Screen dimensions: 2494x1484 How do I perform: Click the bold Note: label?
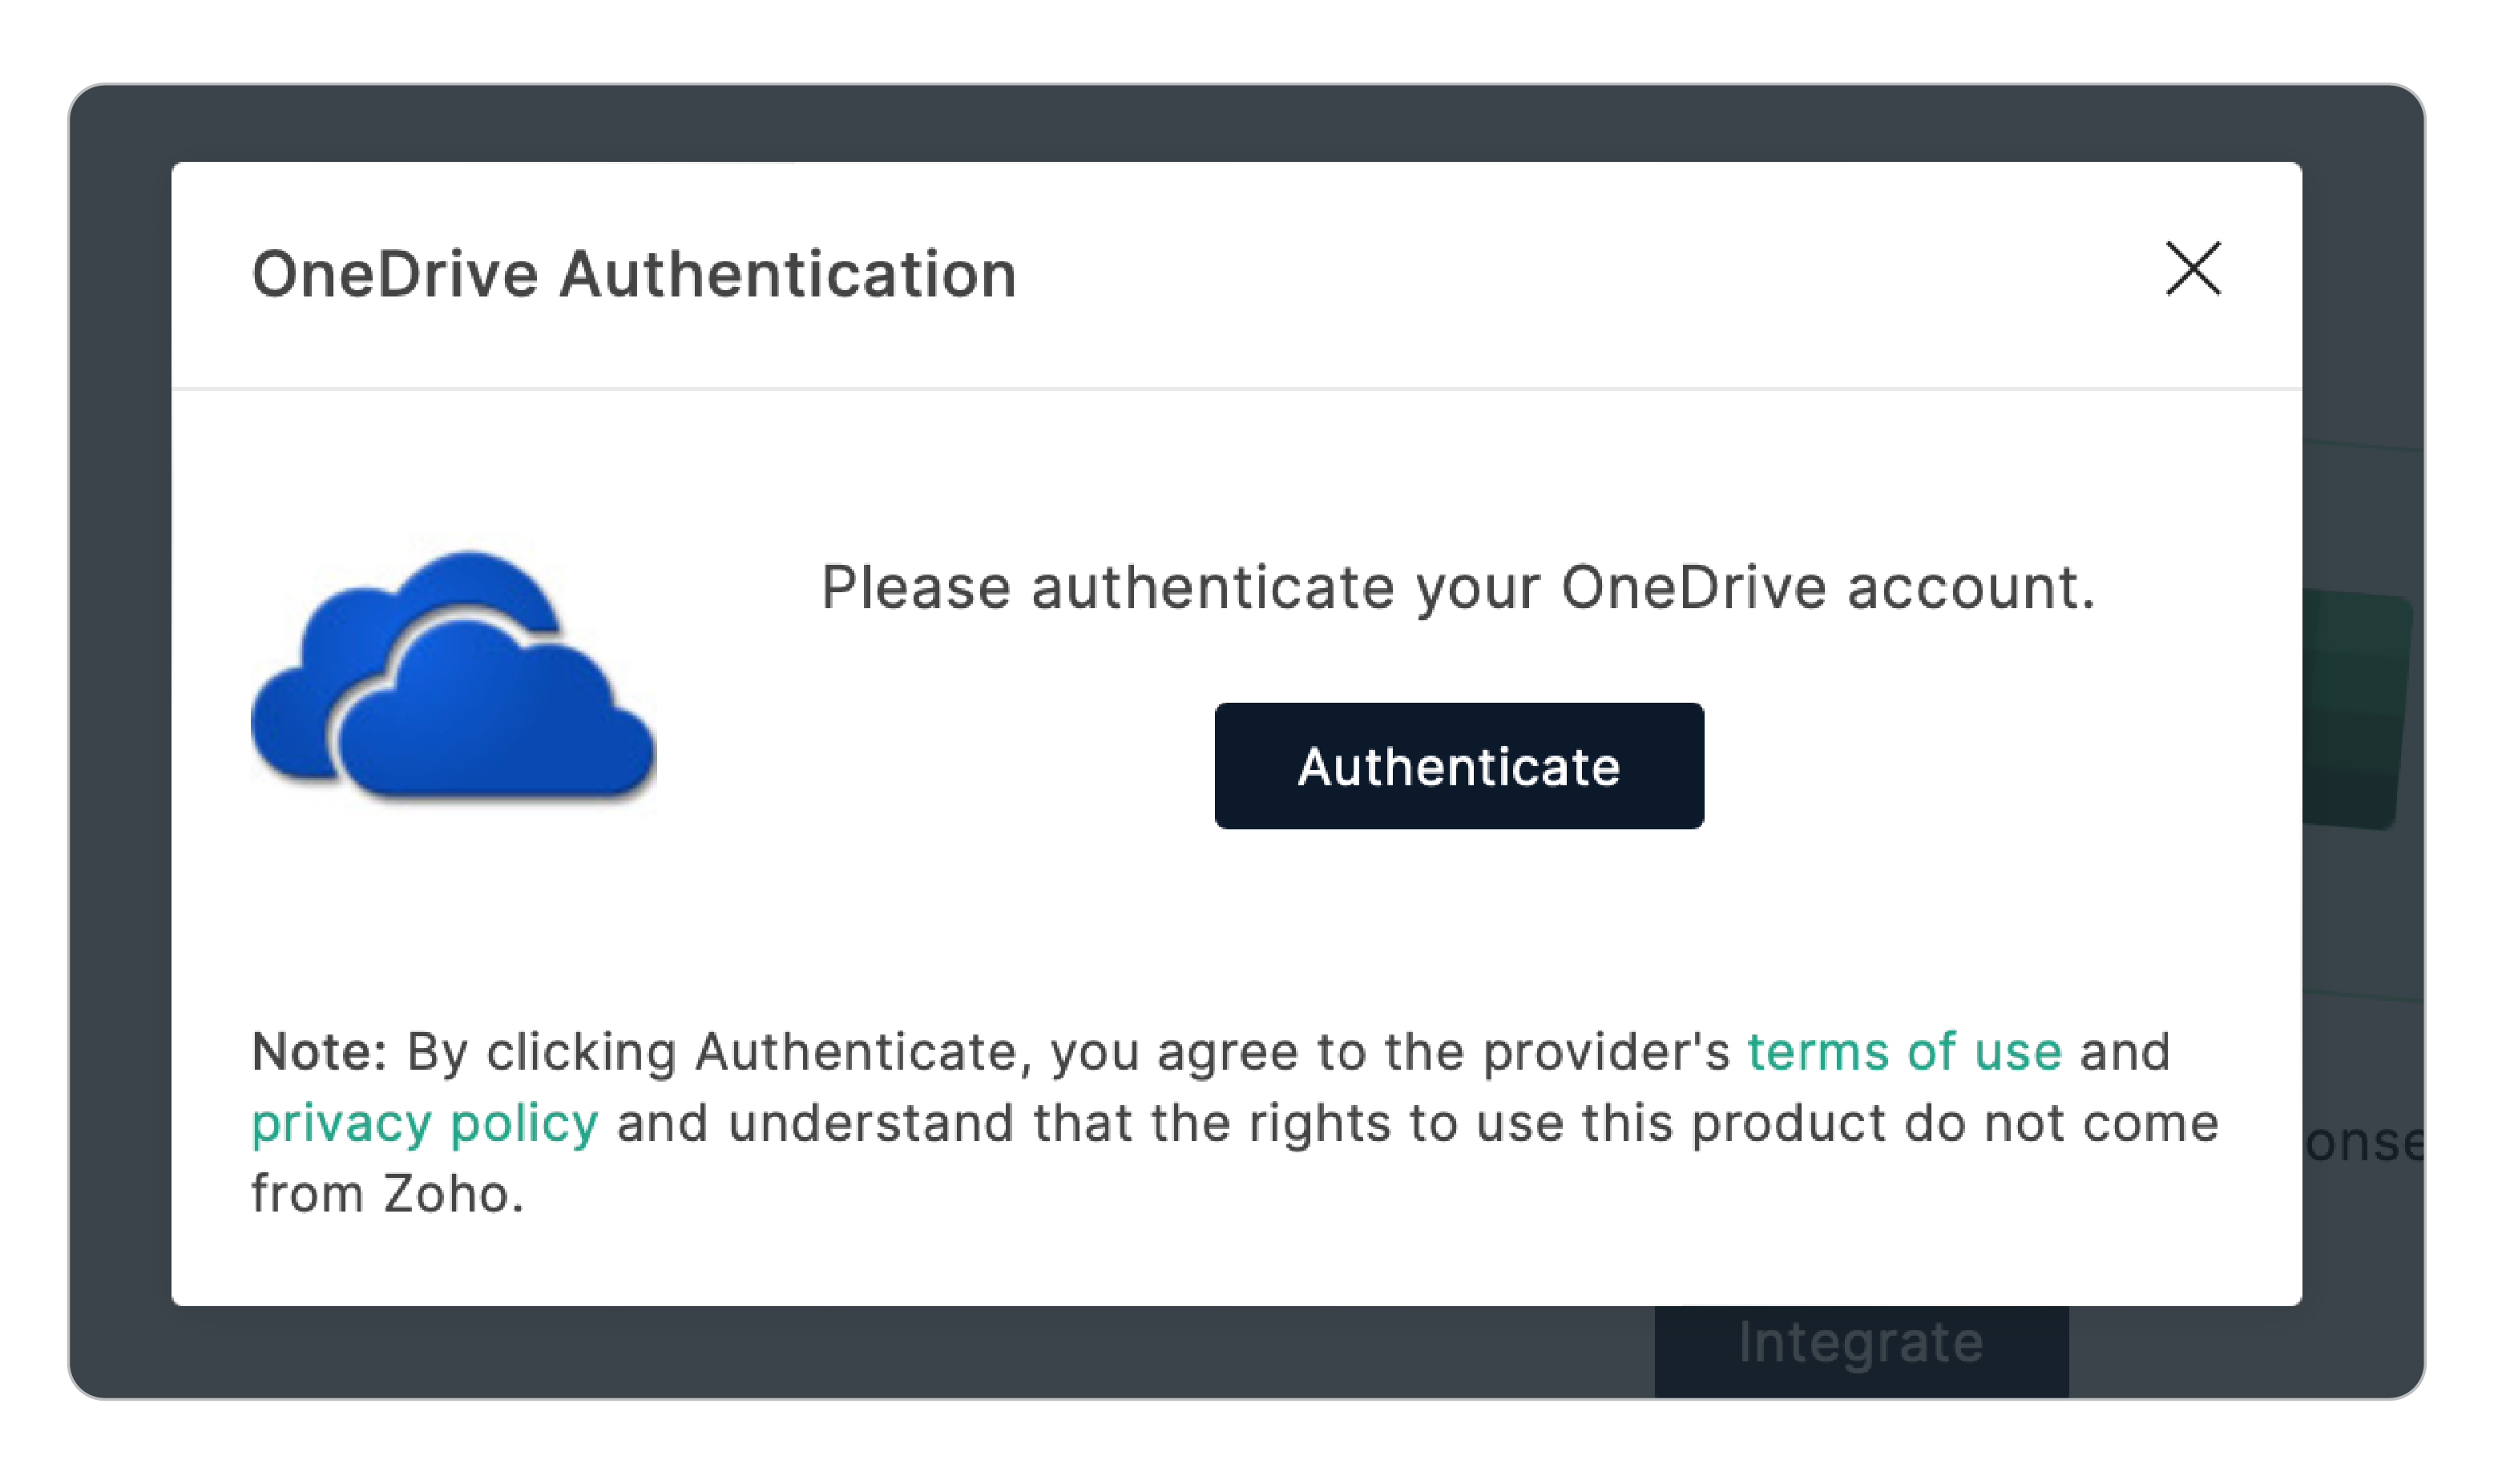pos(319,1051)
